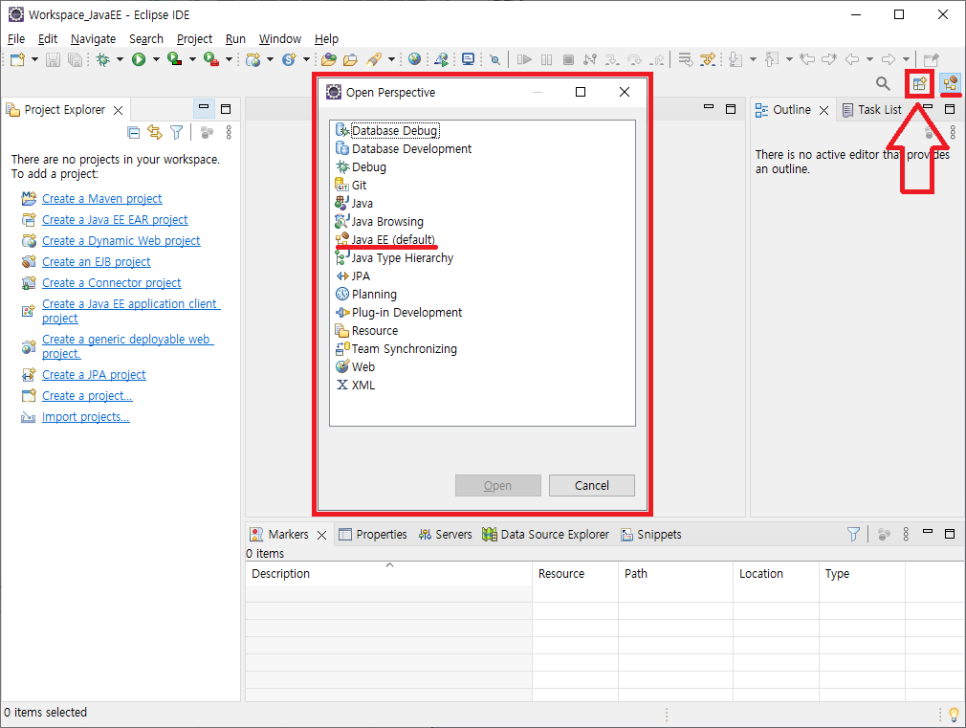The width and height of the screenshot is (966, 728).
Task: Open the External Tools dropdown arrow
Action: click(x=229, y=60)
